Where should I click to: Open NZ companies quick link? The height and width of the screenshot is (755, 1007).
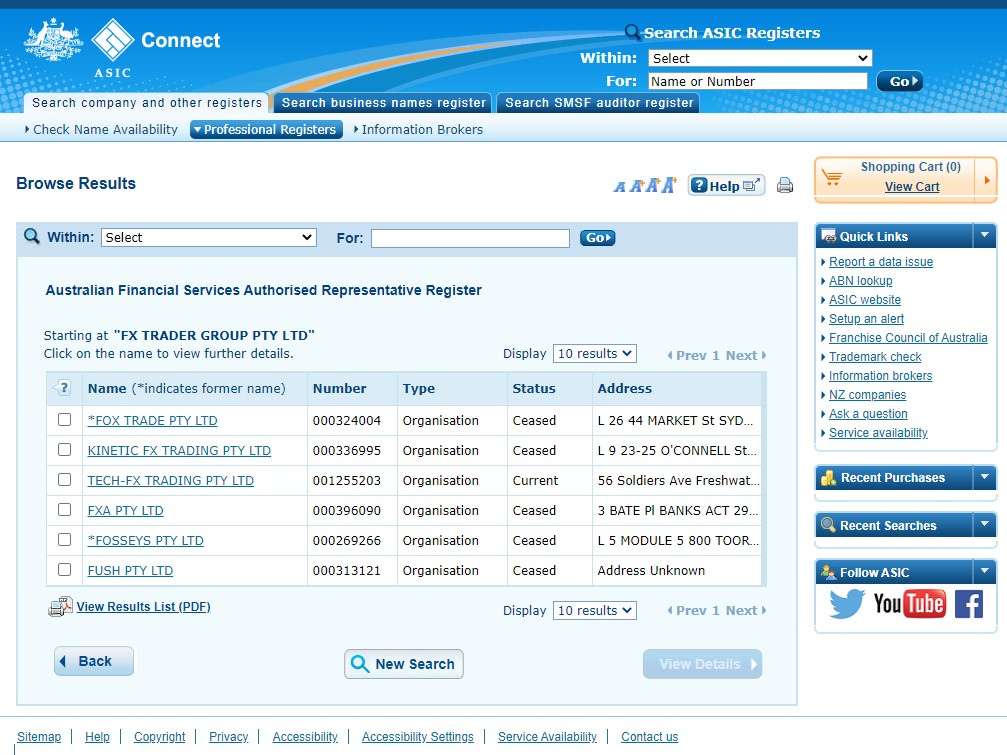click(x=867, y=395)
